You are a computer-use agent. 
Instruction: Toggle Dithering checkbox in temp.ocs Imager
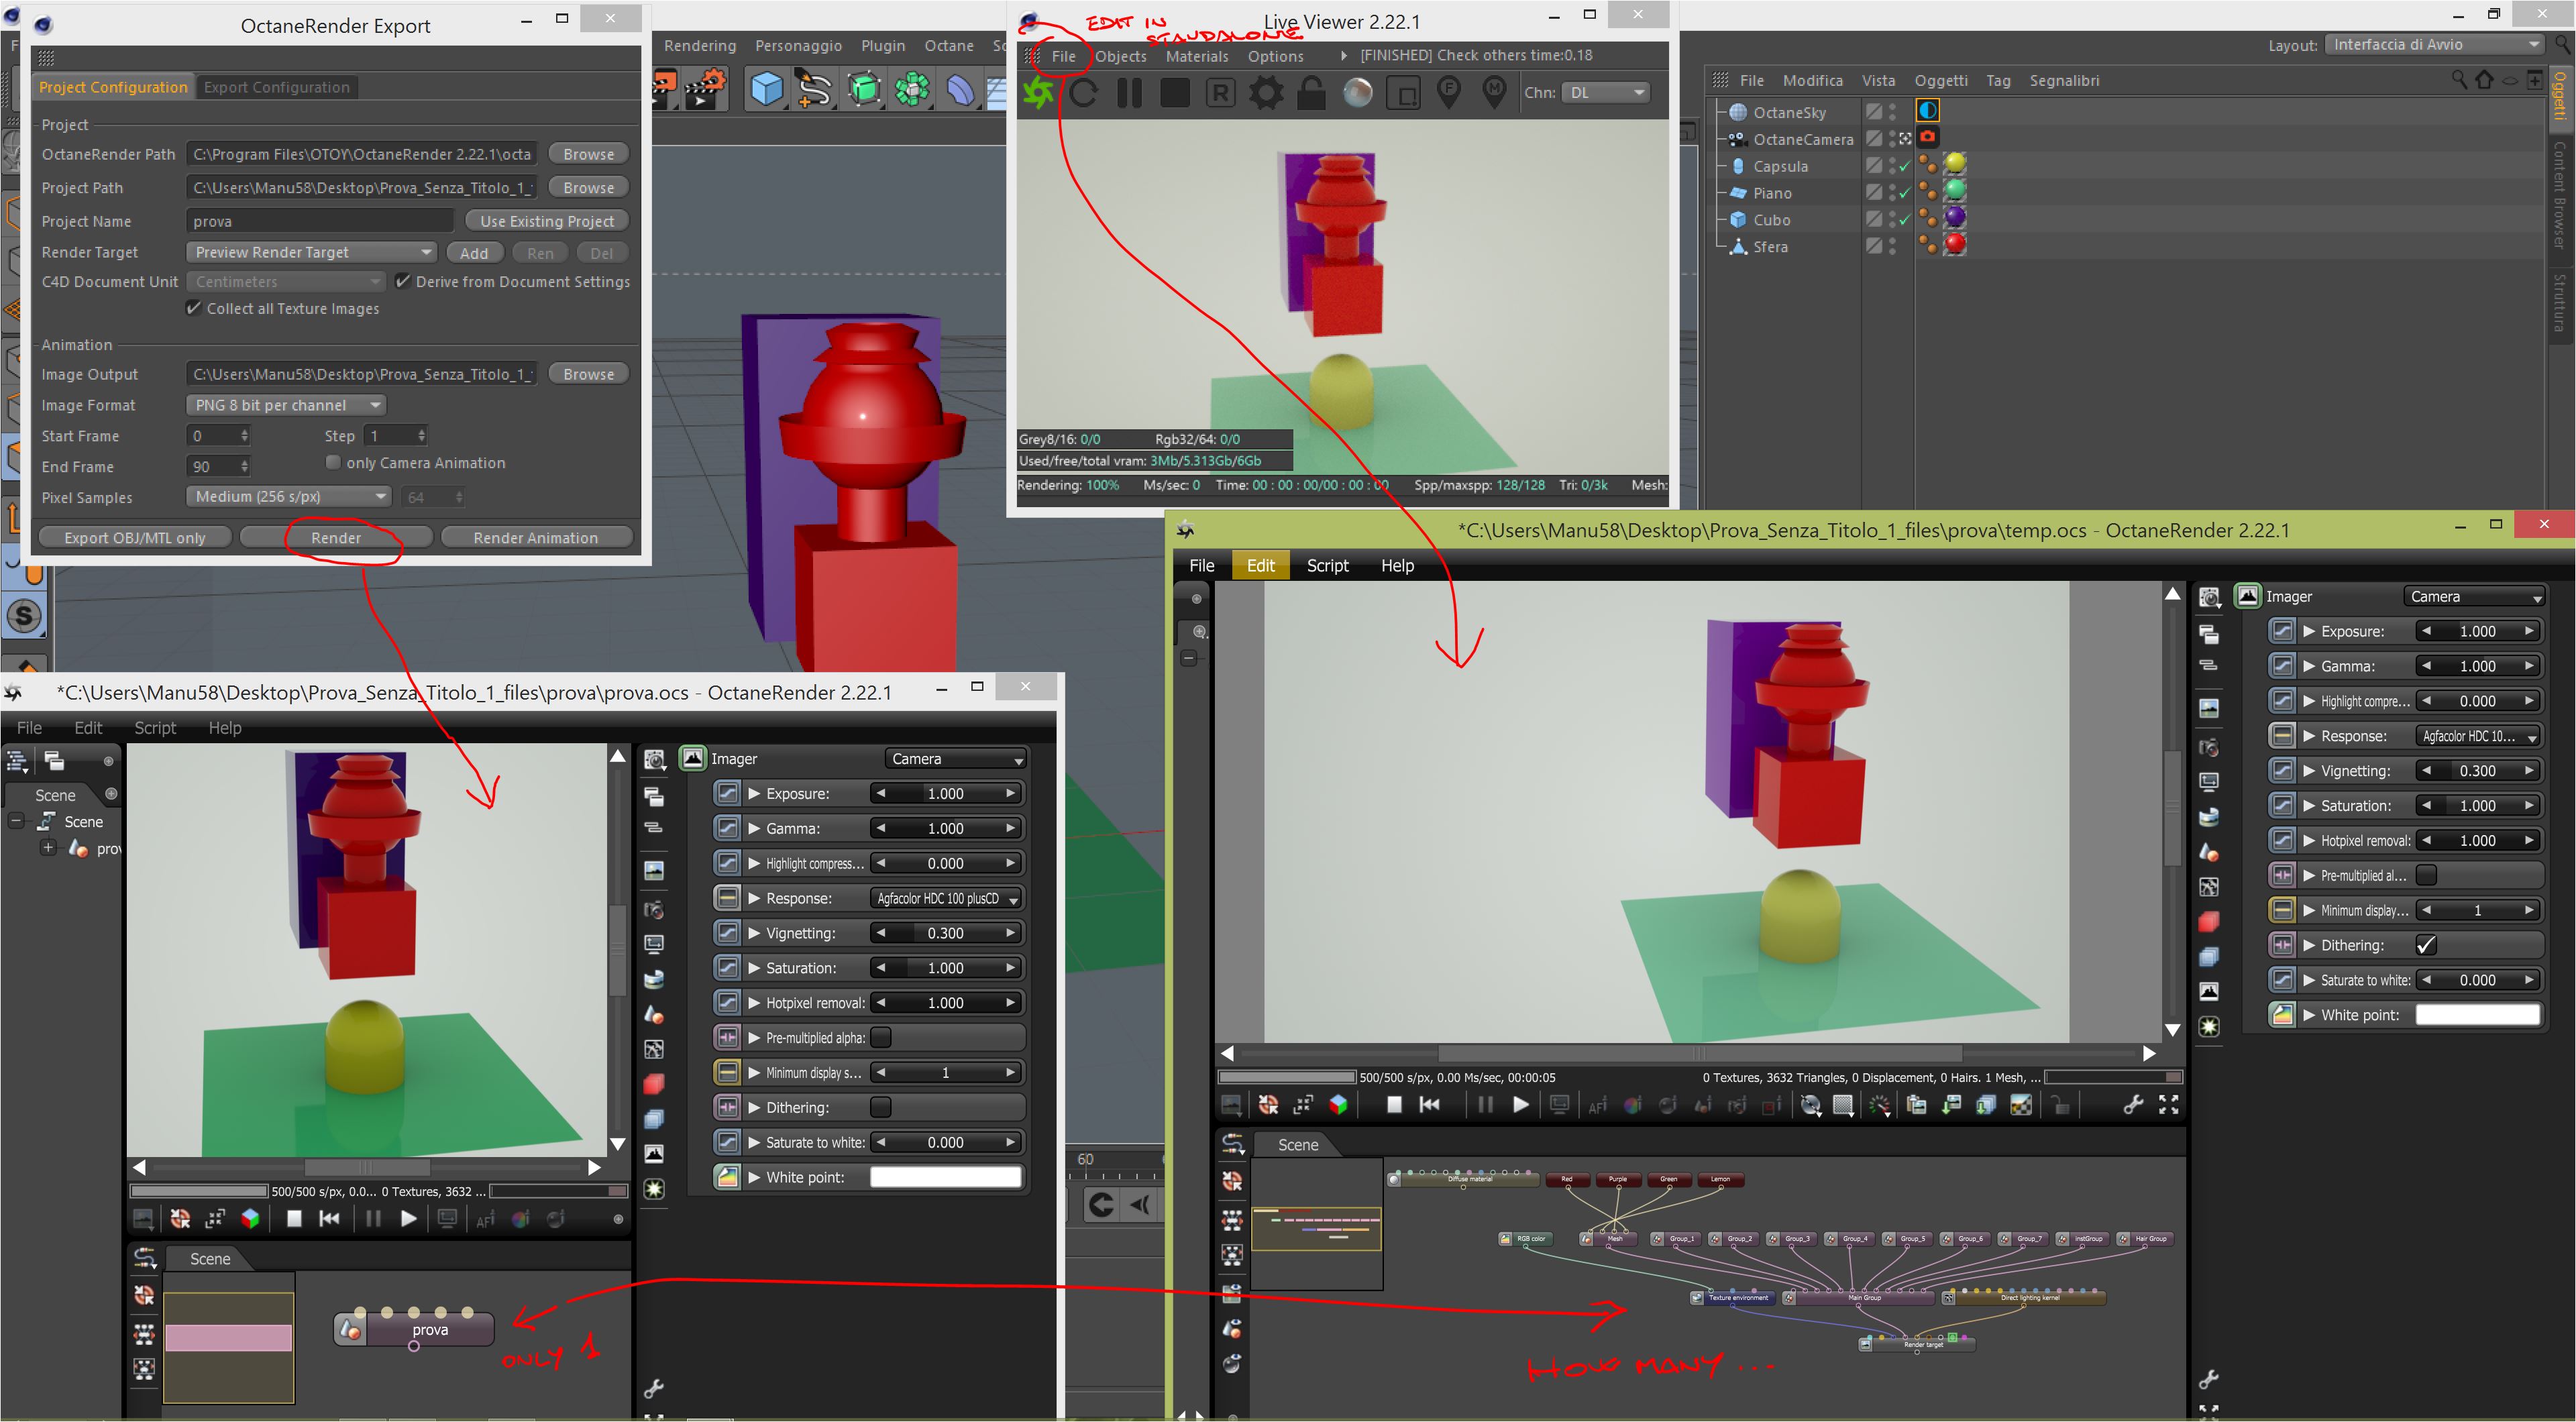[2426, 945]
